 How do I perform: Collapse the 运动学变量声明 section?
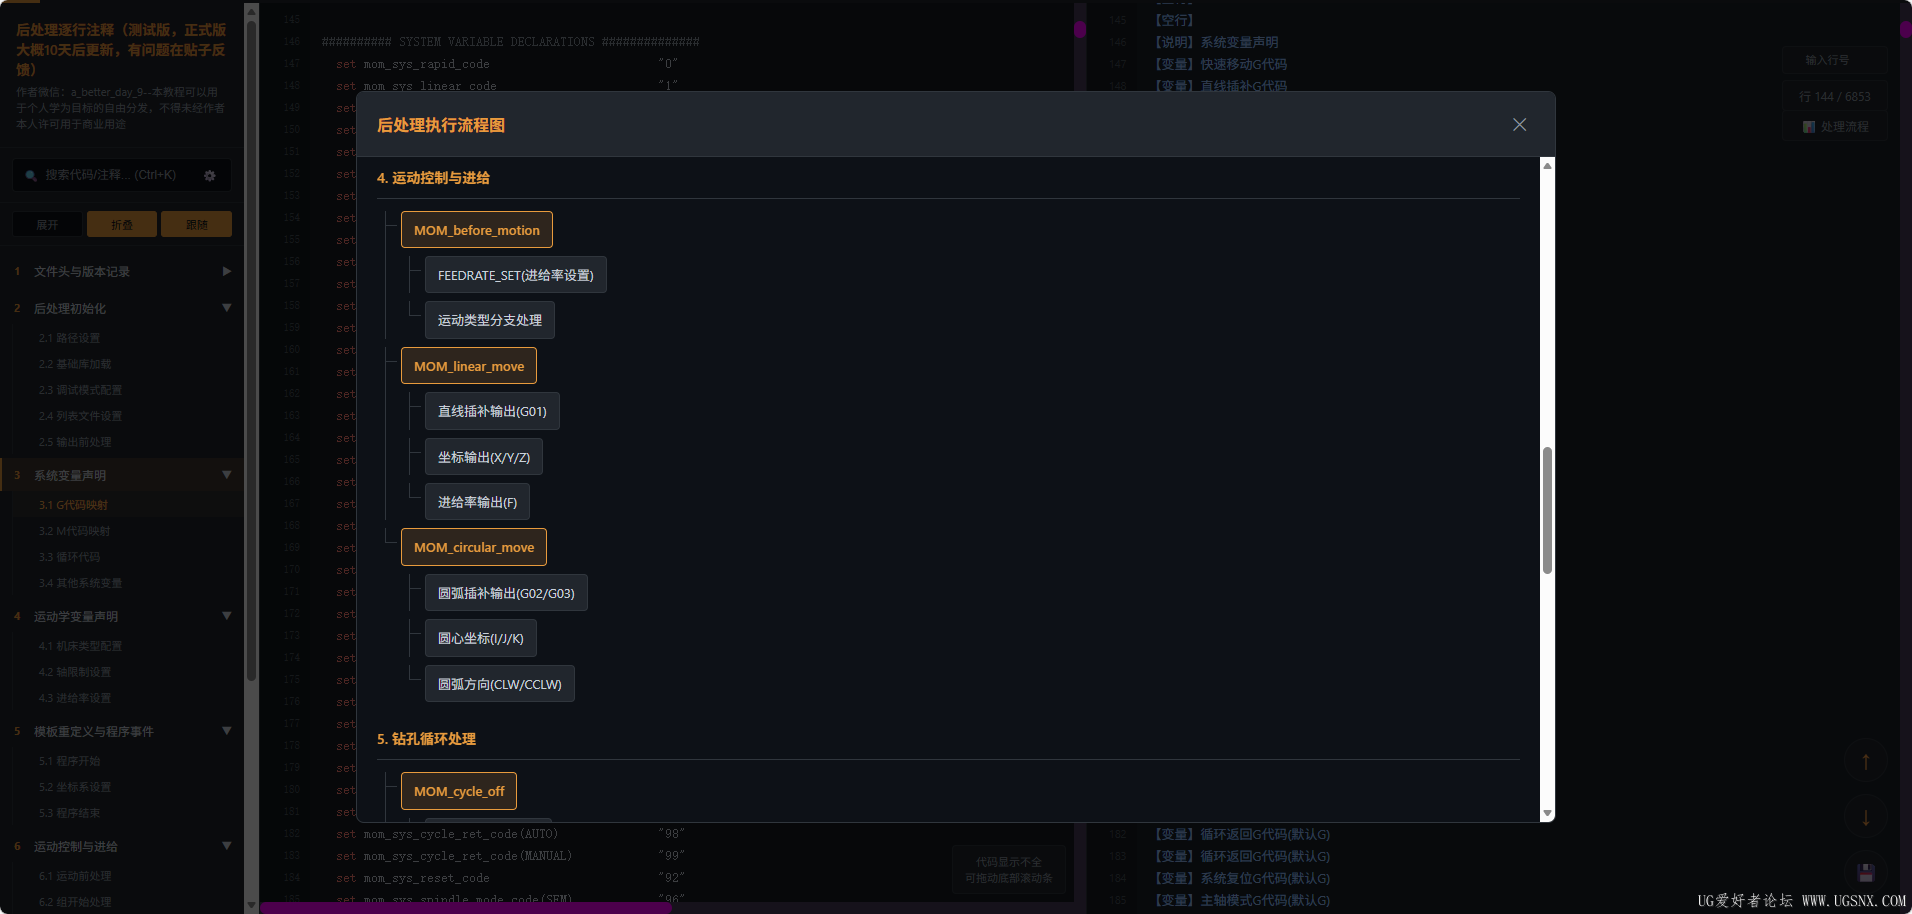pos(226,616)
